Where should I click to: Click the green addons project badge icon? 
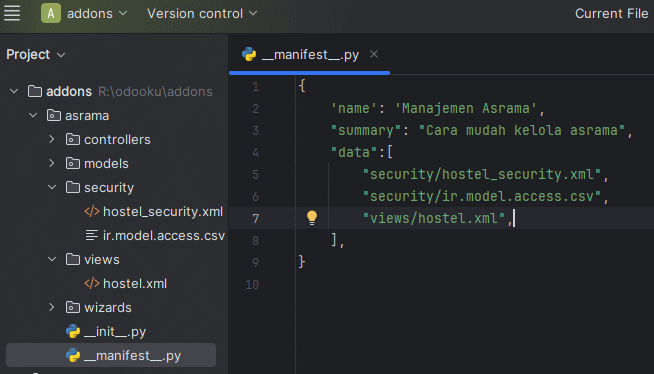[x=51, y=13]
